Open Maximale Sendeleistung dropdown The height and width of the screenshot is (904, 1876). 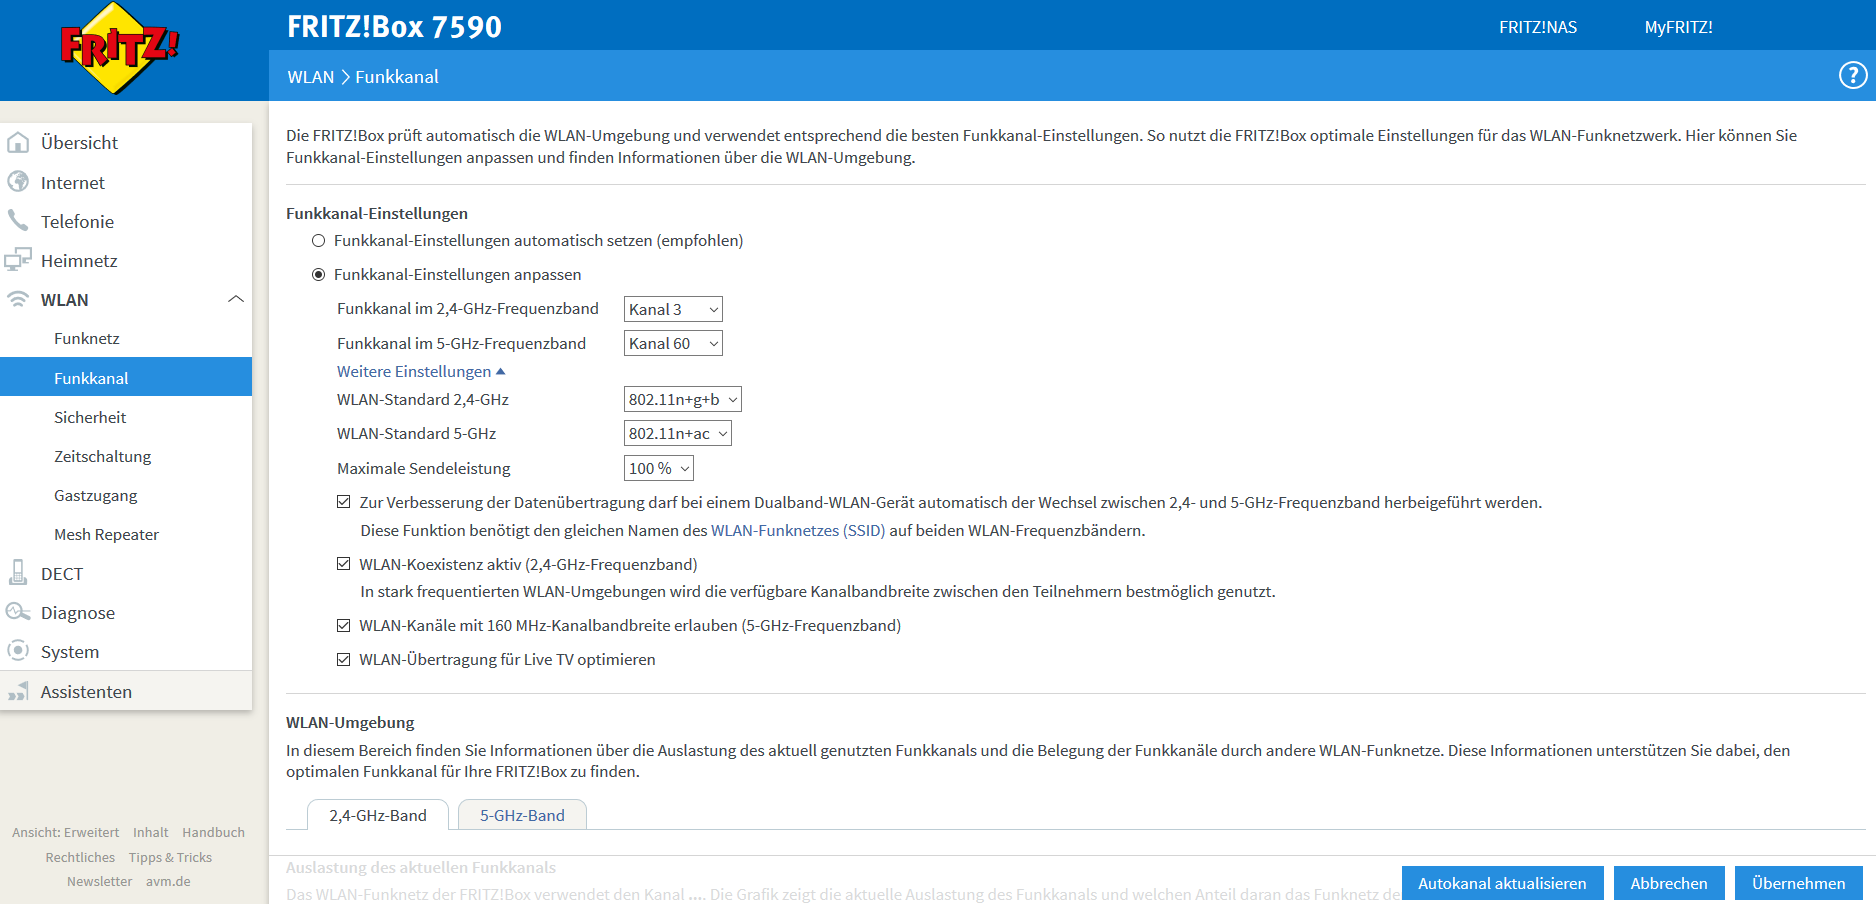tap(659, 468)
